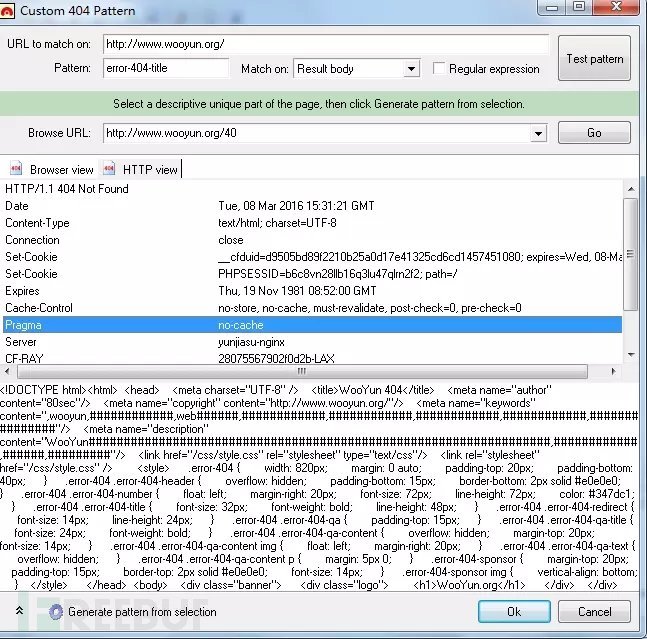This screenshot has width=647, height=639.
Task: Click the Cancel button
Action: tap(594, 611)
